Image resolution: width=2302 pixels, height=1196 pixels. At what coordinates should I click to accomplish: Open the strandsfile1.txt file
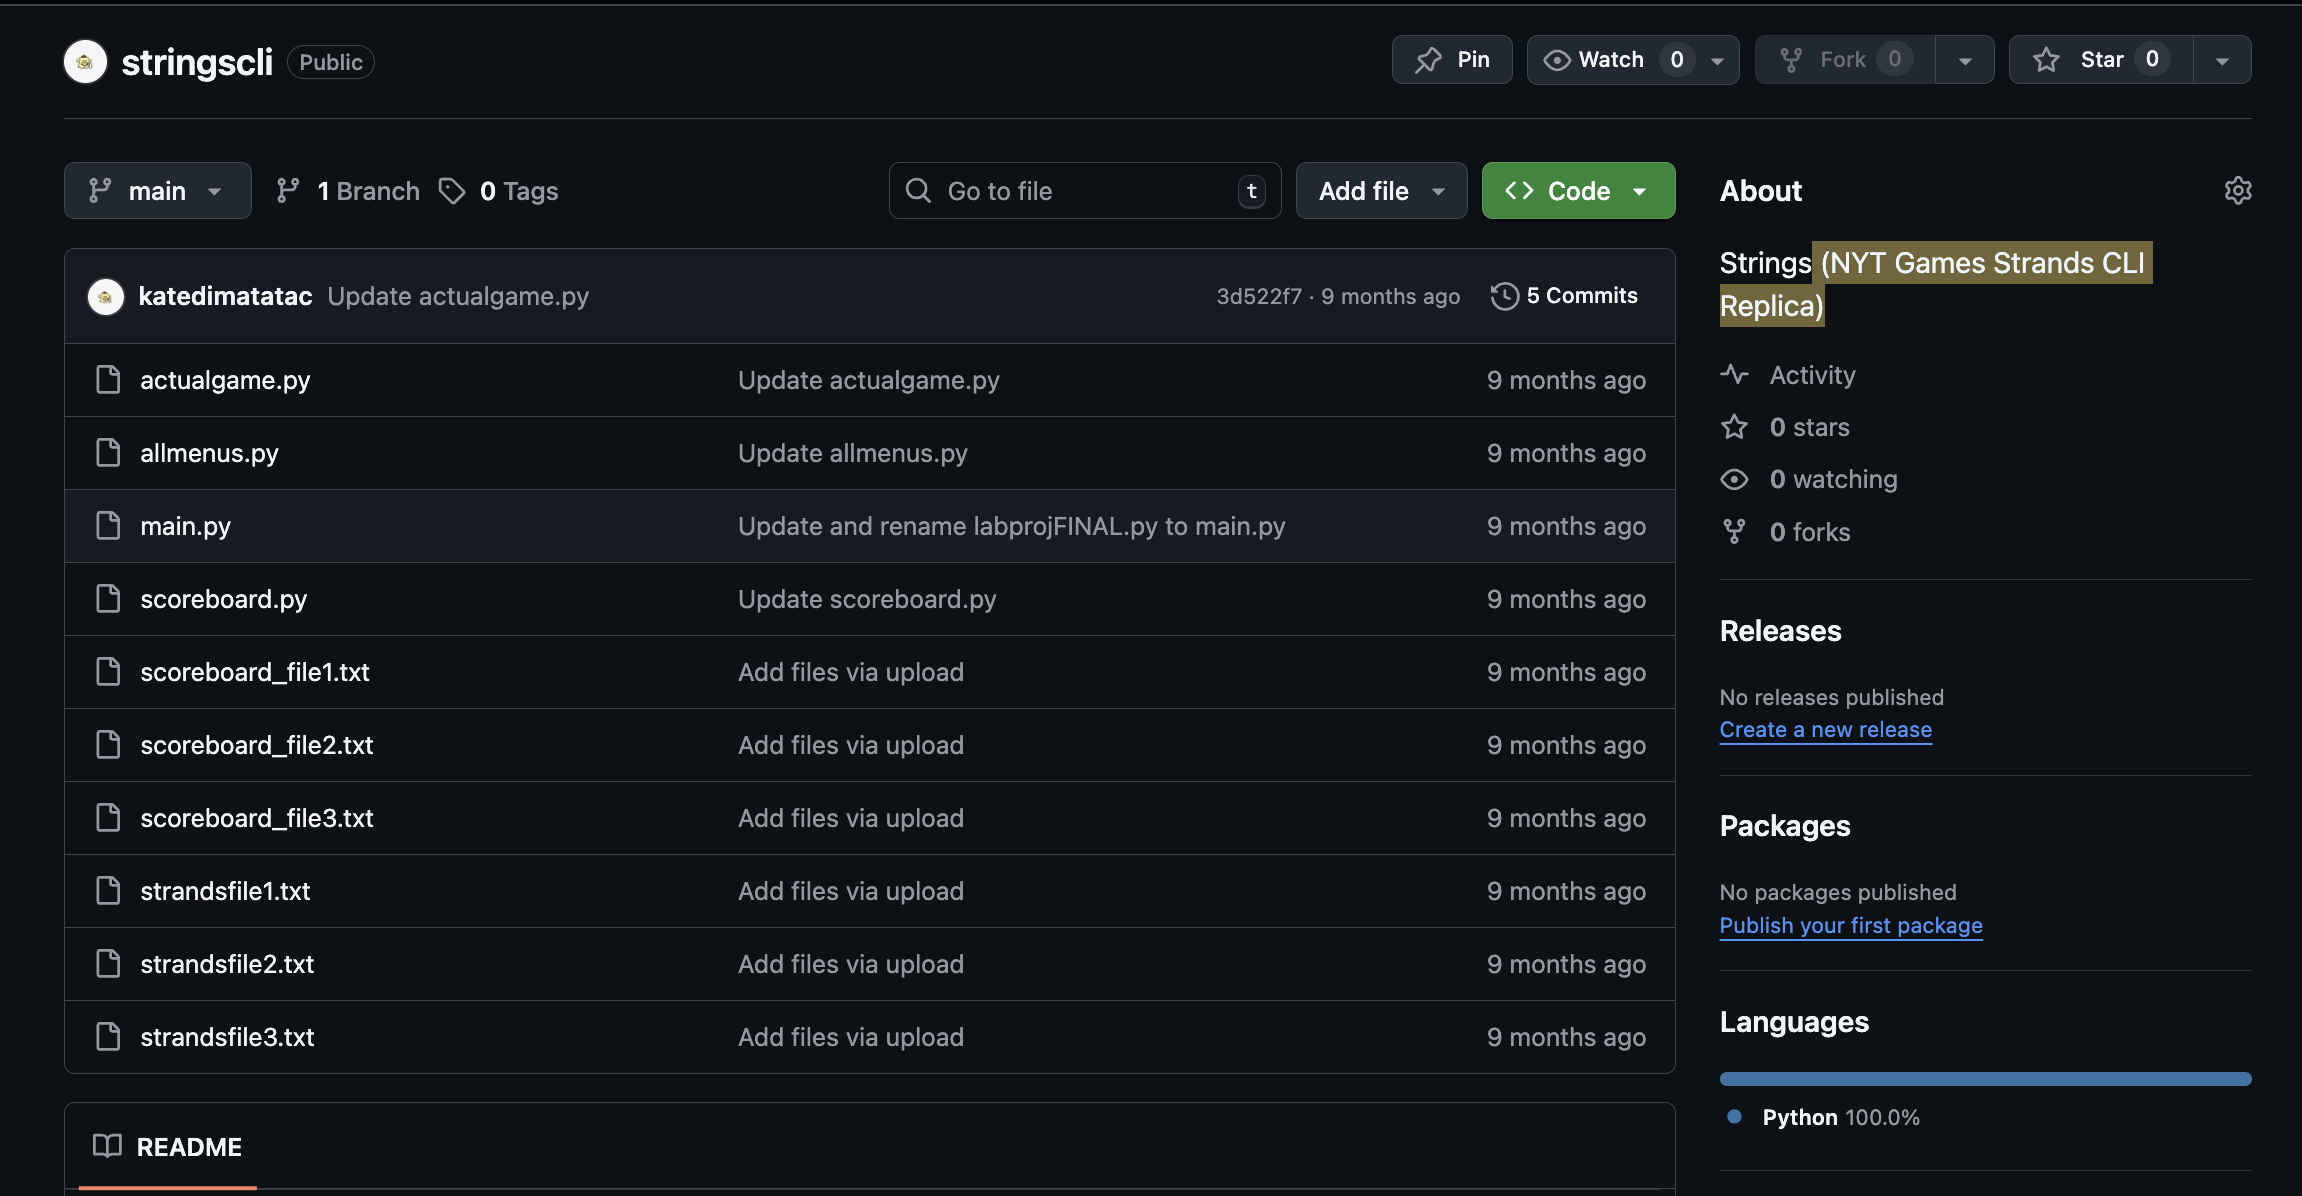coord(225,891)
